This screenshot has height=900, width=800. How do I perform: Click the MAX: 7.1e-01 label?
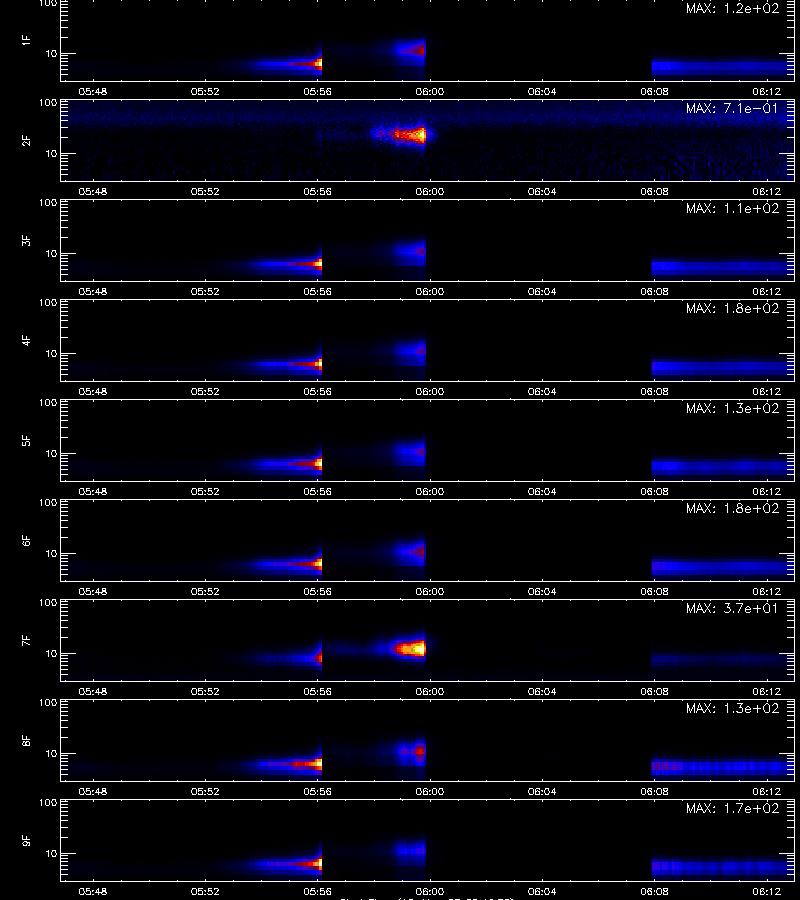click(x=732, y=108)
